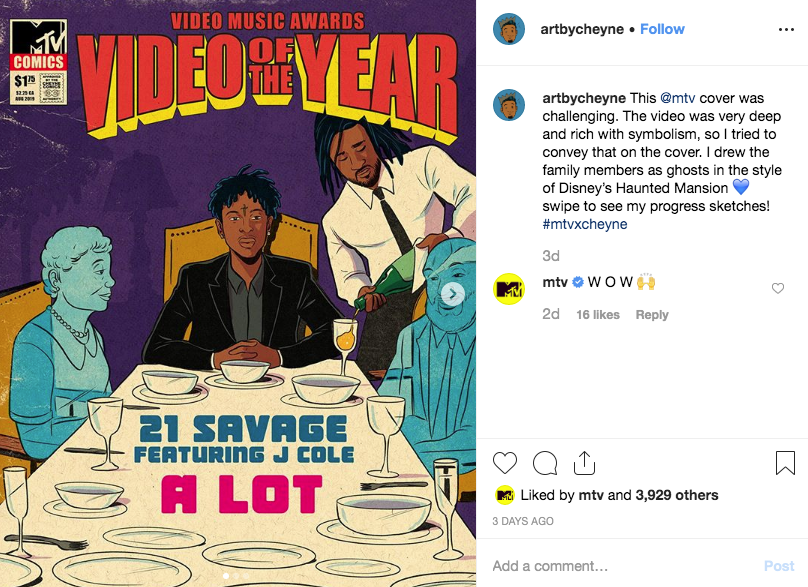Follow the artbycheyne account

coord(662,30)
